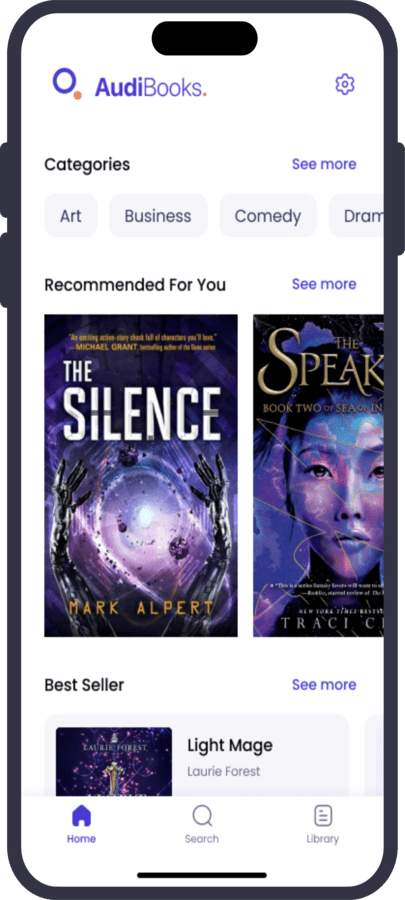See more Categories
Viewport: 405px width, 900px height.
[x=324, y=164]
